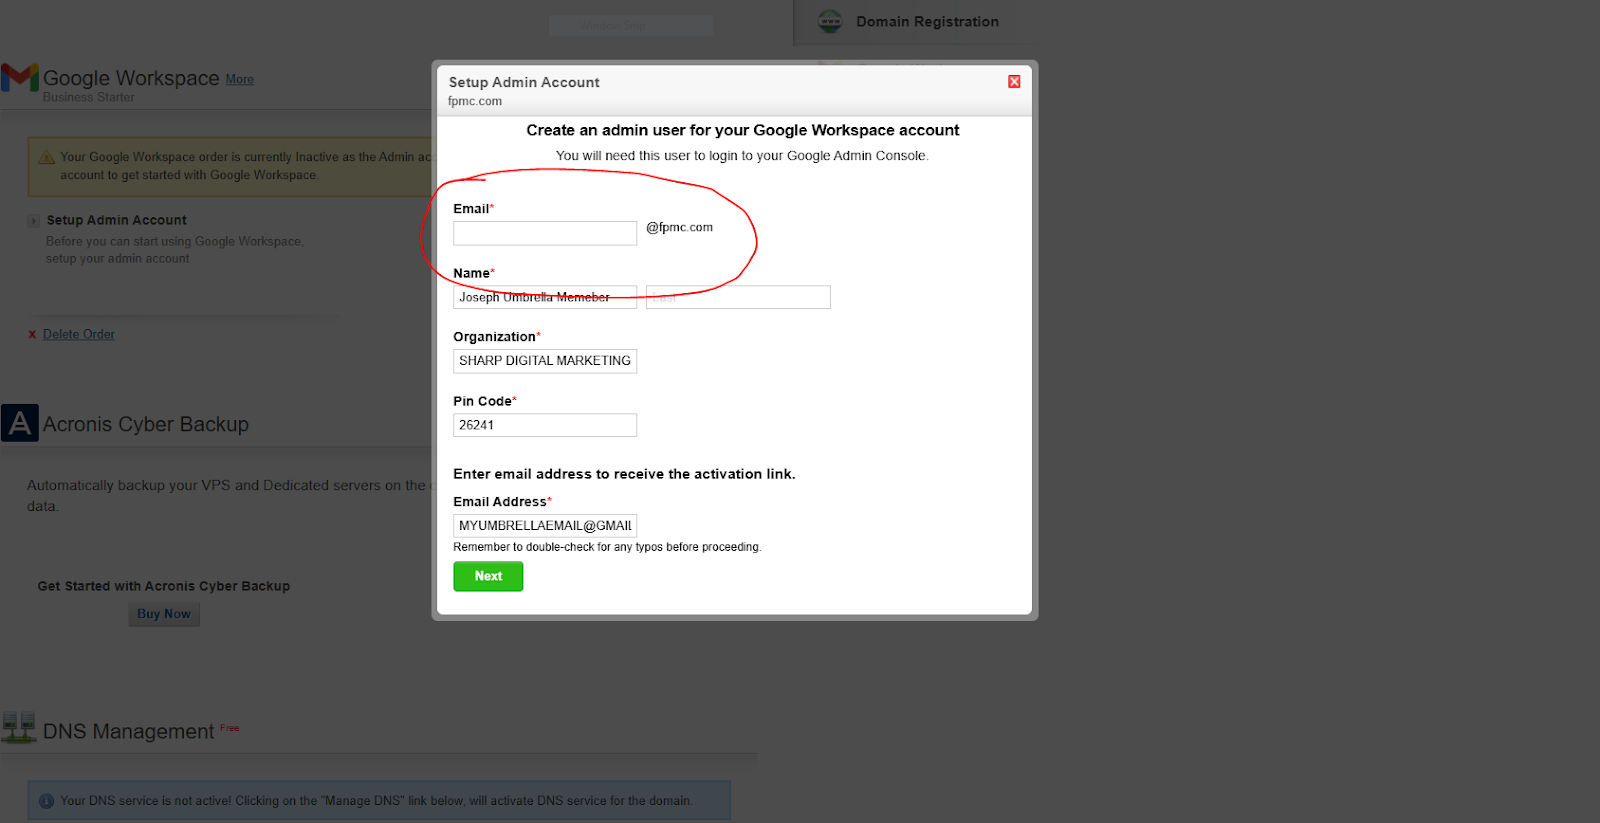1600x823 pixels.
Task: Edit the activation Email Address field
Action: [545, 526]
